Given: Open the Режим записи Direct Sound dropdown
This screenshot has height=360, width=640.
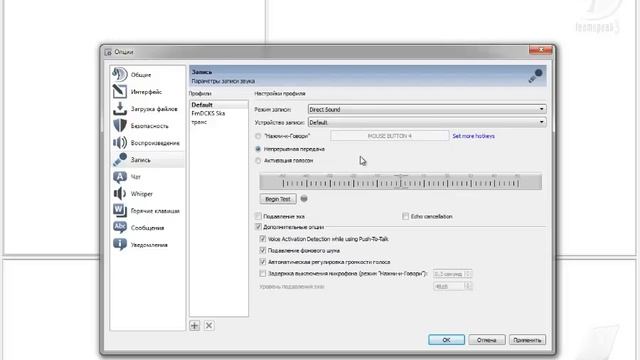Looking at the screenshot, I should click(427, 109).
